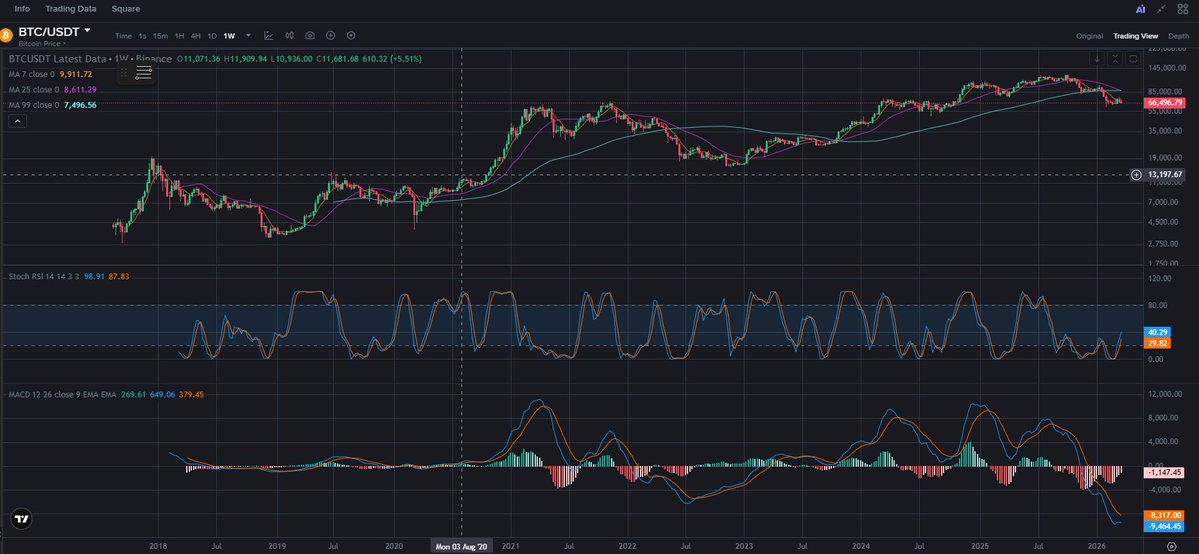Image resolution: width=1199 pixels, height=554 pixels.
Task: Click the 2018 label on time axis
Action: [x=158, y=546]
